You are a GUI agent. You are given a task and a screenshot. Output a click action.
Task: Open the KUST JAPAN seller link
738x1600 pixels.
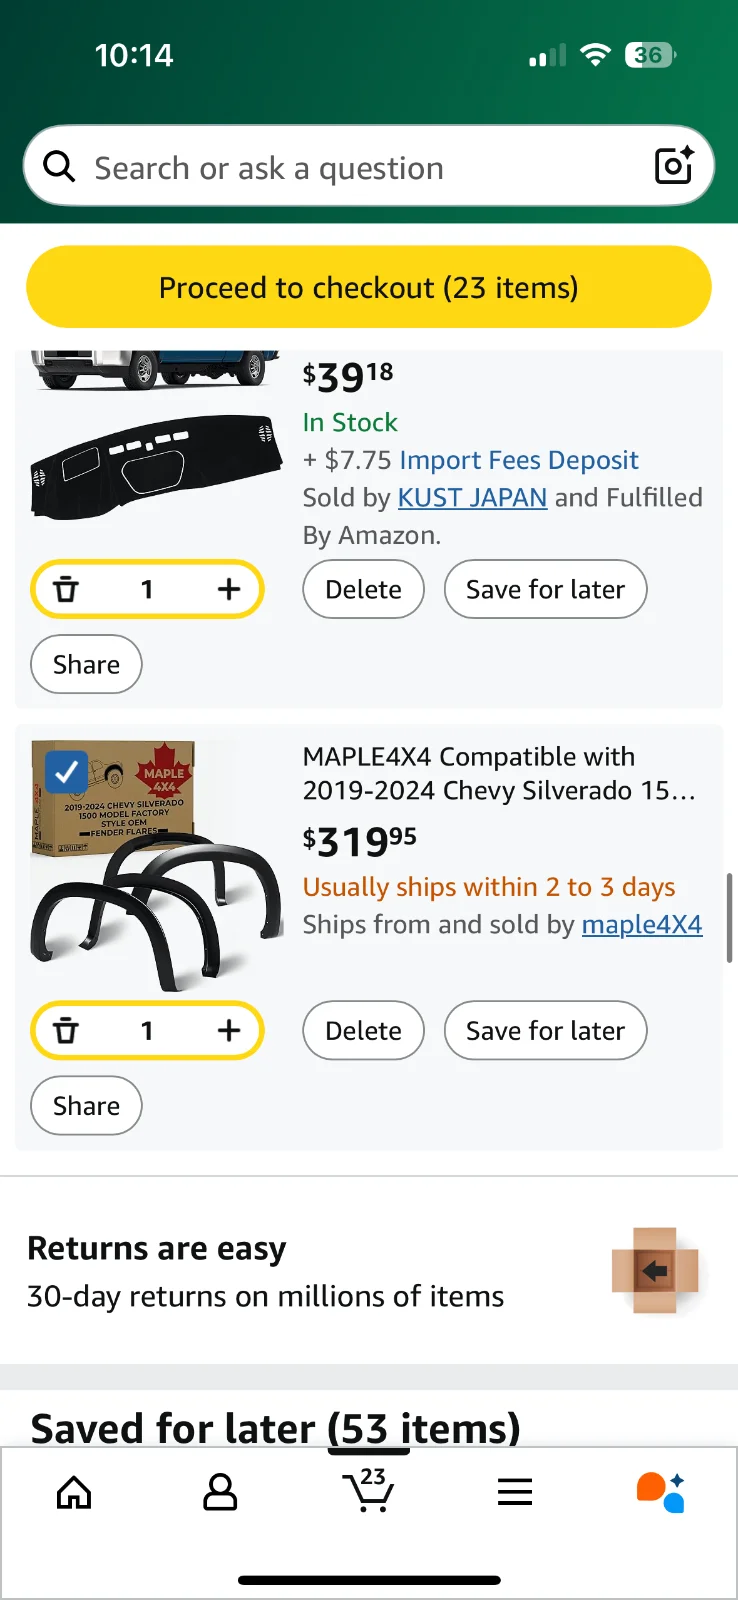(x=472, y=498)
